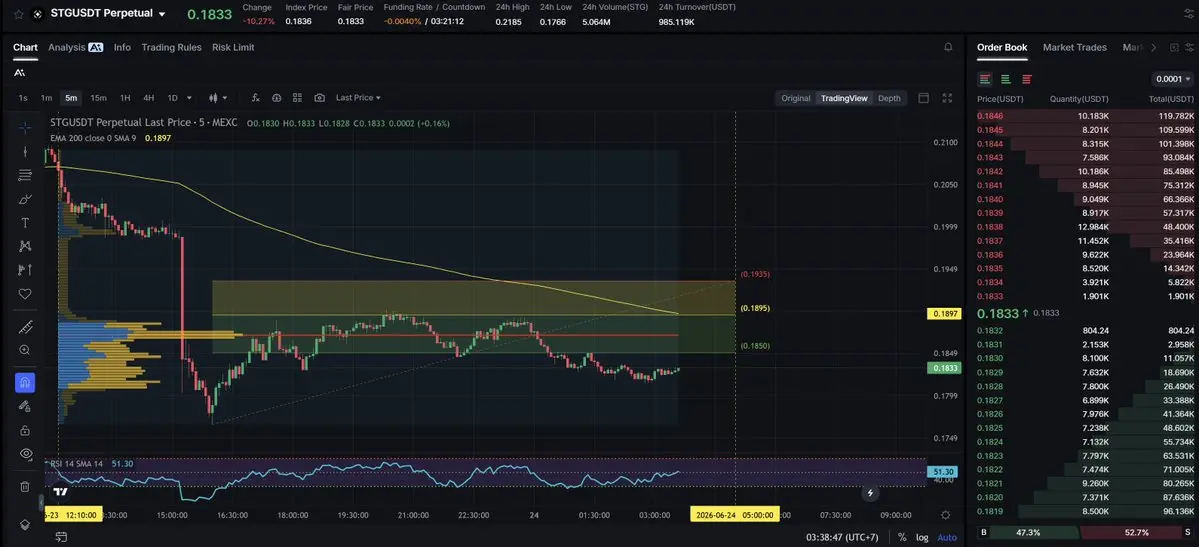The image size is (1199, 547).
Task: Switch chart to Depth view
Action: click(889, 98)
